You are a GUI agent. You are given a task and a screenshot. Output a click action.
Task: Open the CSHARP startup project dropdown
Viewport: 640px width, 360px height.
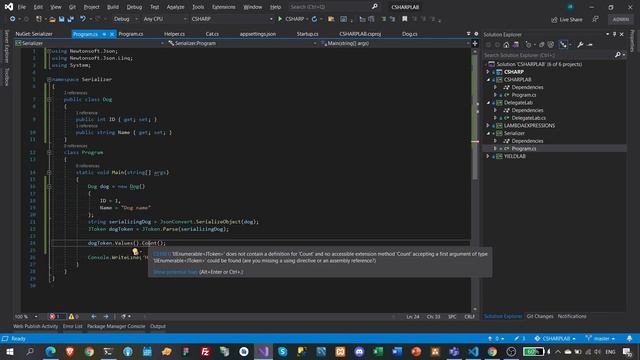(231, 19)
